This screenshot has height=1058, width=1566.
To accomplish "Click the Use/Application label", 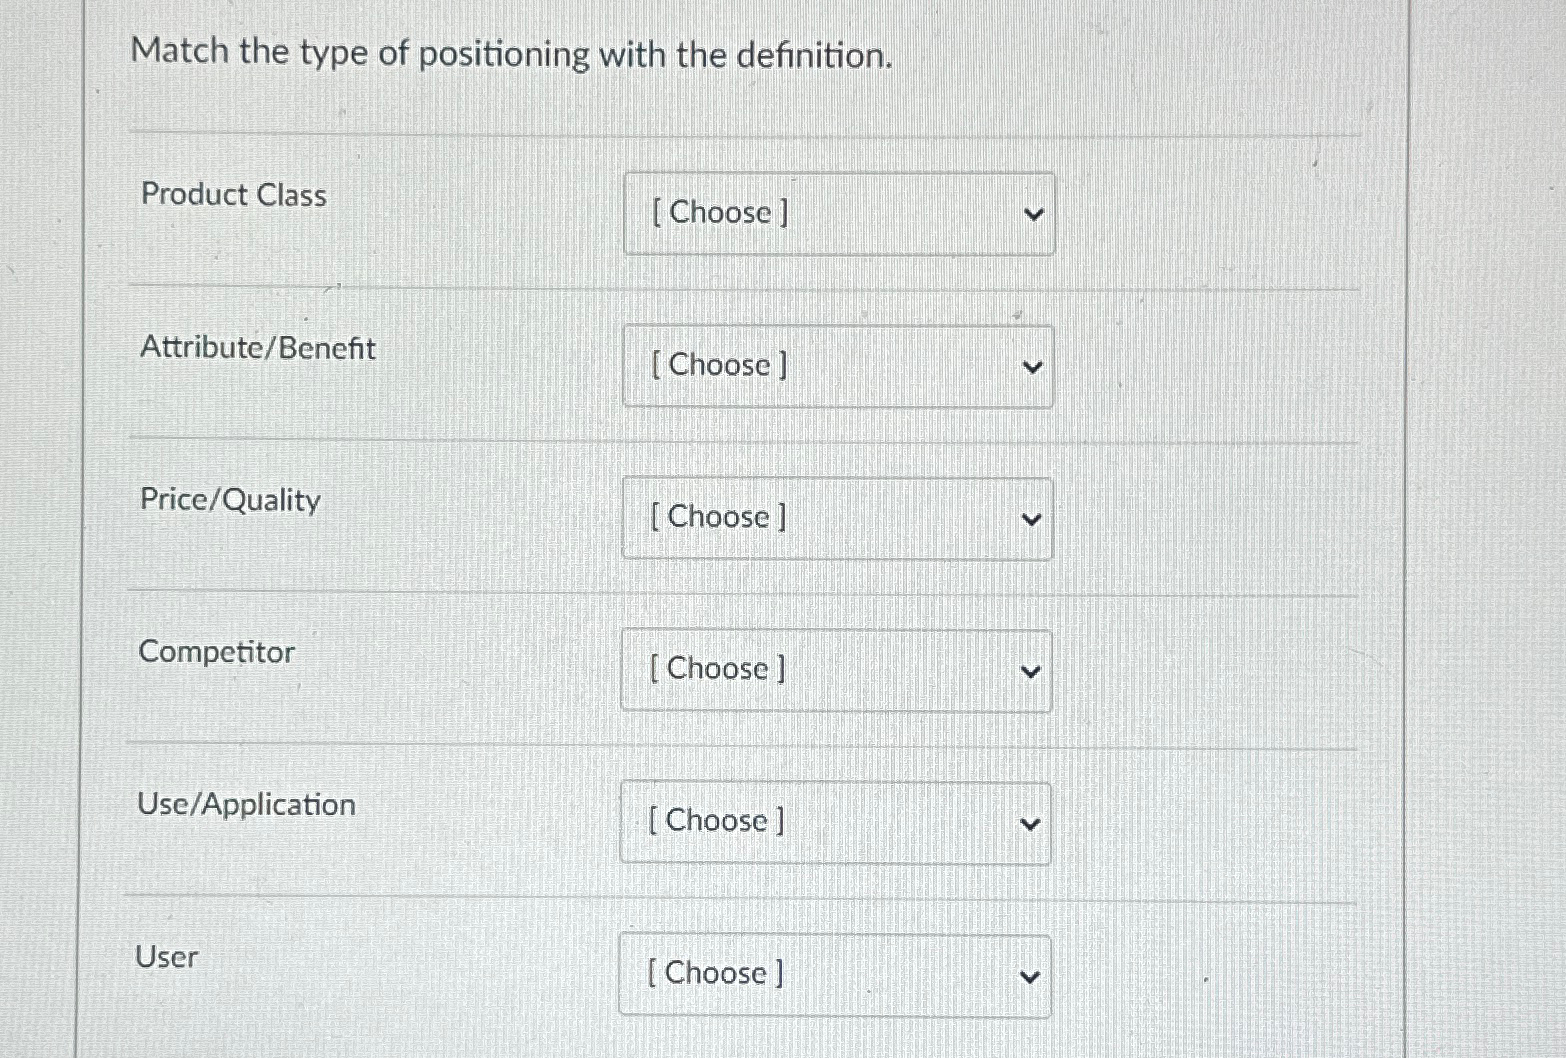I will coord(247,805).
